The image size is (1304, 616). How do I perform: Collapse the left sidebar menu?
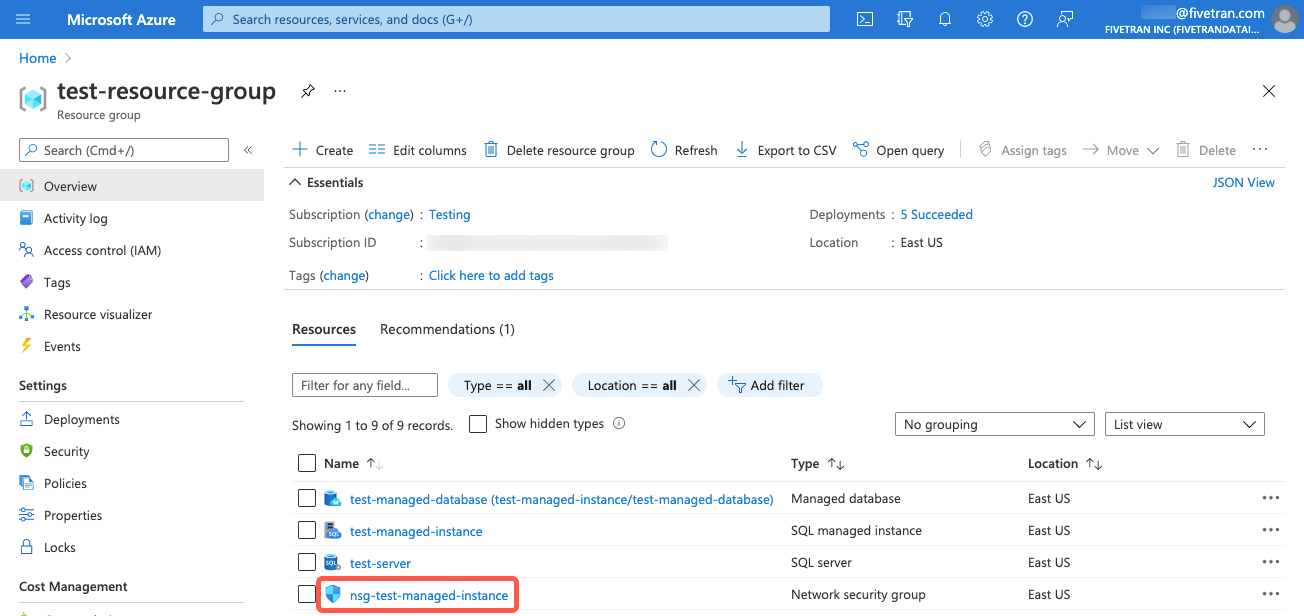(x=248, y=150)
